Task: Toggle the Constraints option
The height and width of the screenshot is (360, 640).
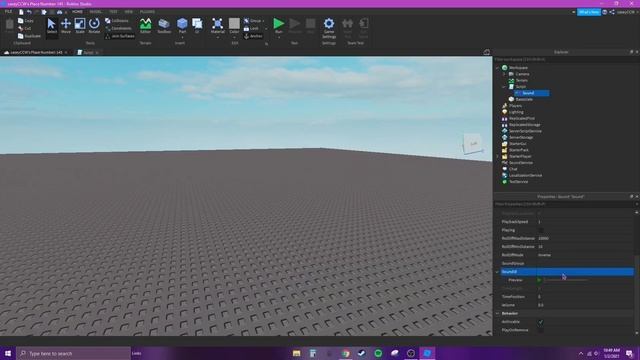Action: click(x=118, y=28)
